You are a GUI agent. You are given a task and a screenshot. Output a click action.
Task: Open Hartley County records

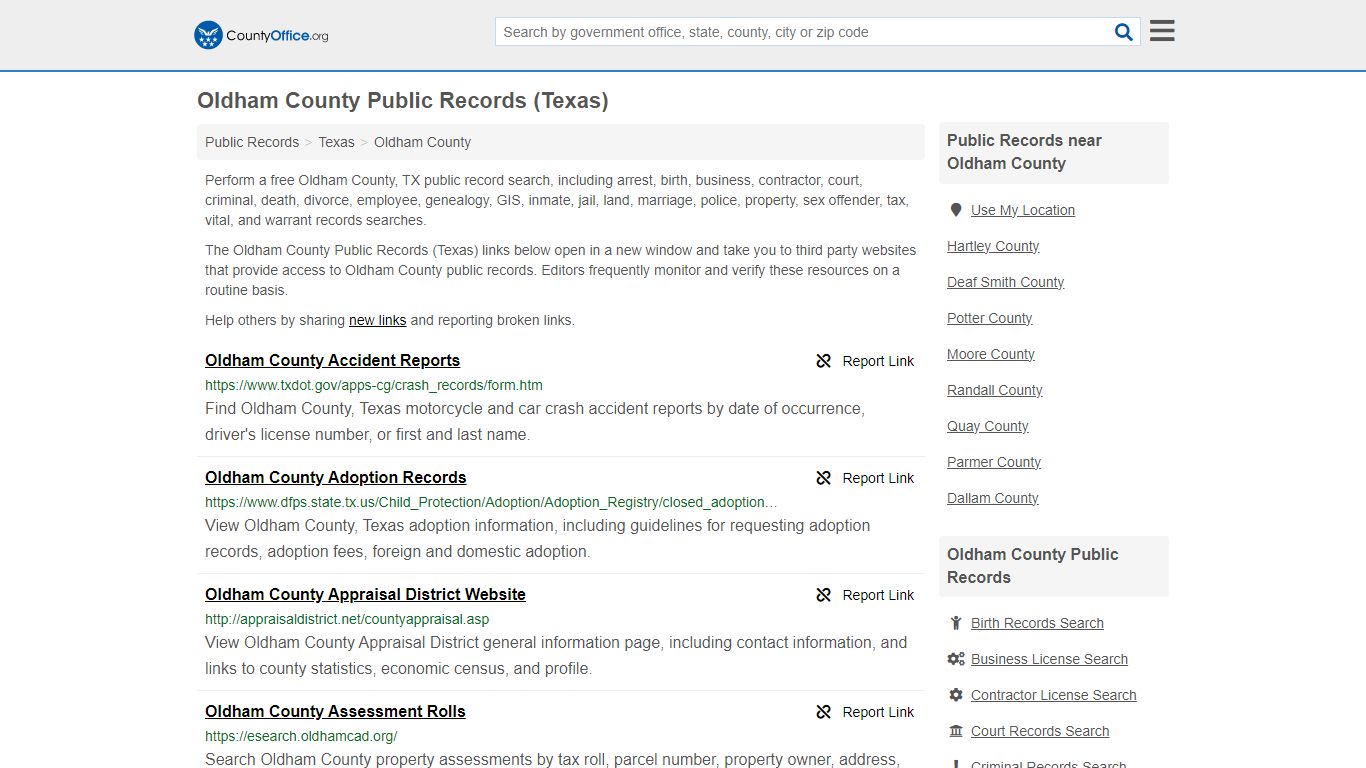click(993, 246)
